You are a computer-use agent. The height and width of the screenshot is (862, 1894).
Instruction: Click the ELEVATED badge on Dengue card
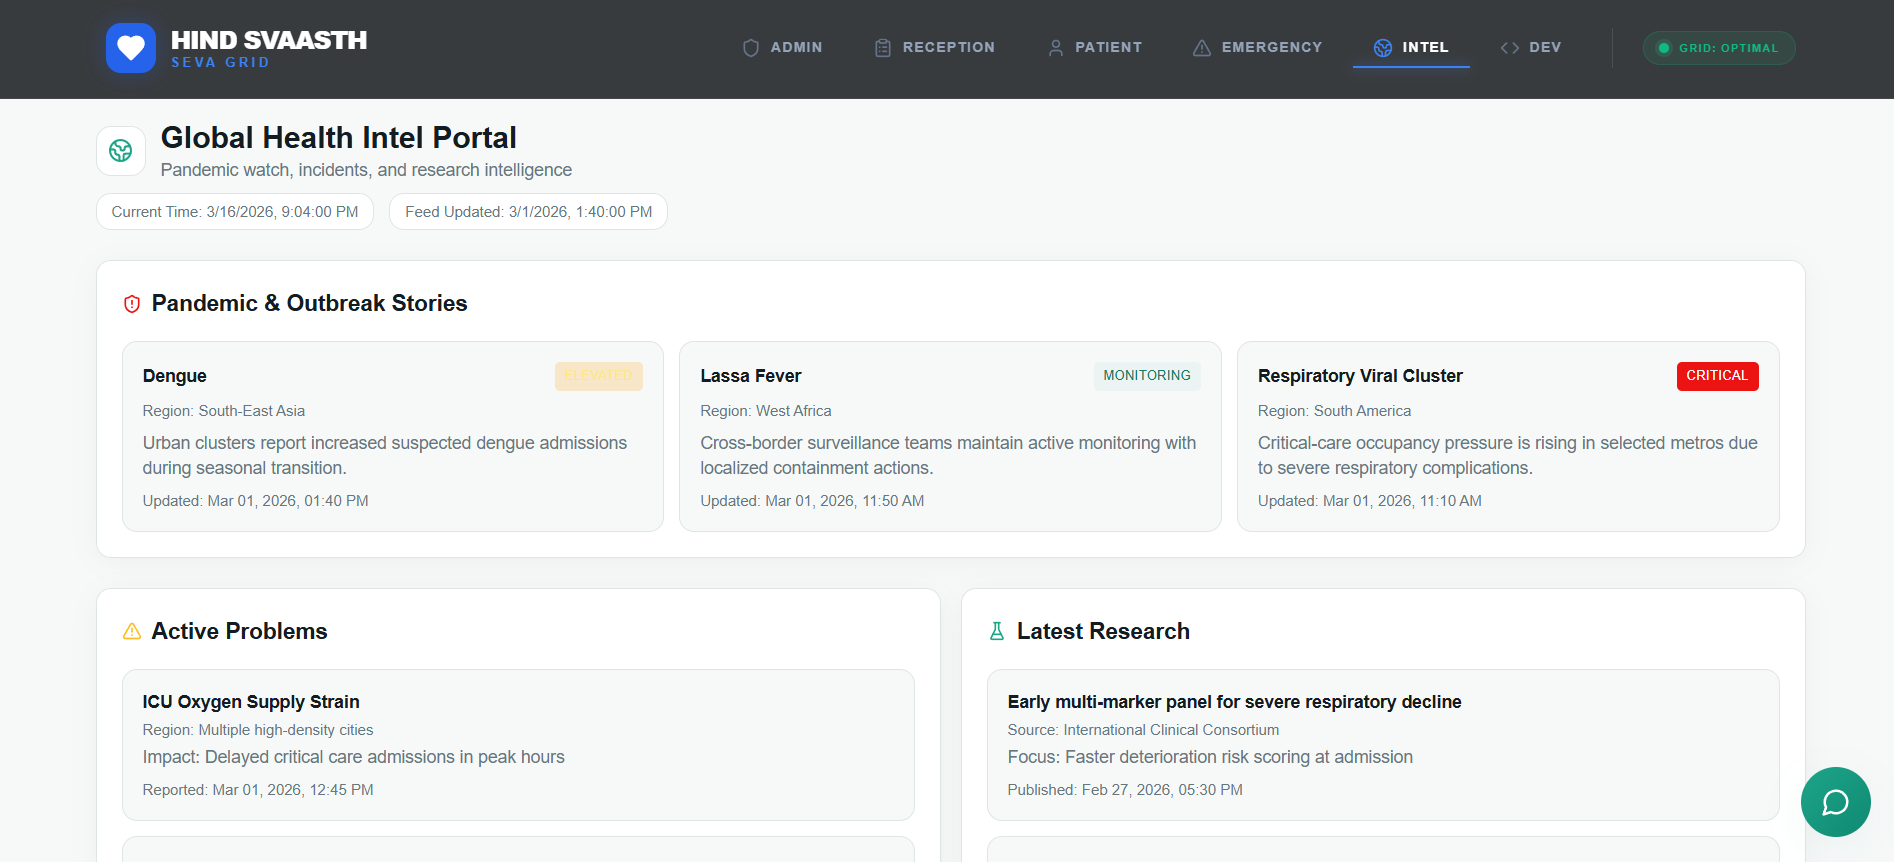click(599, 376)
